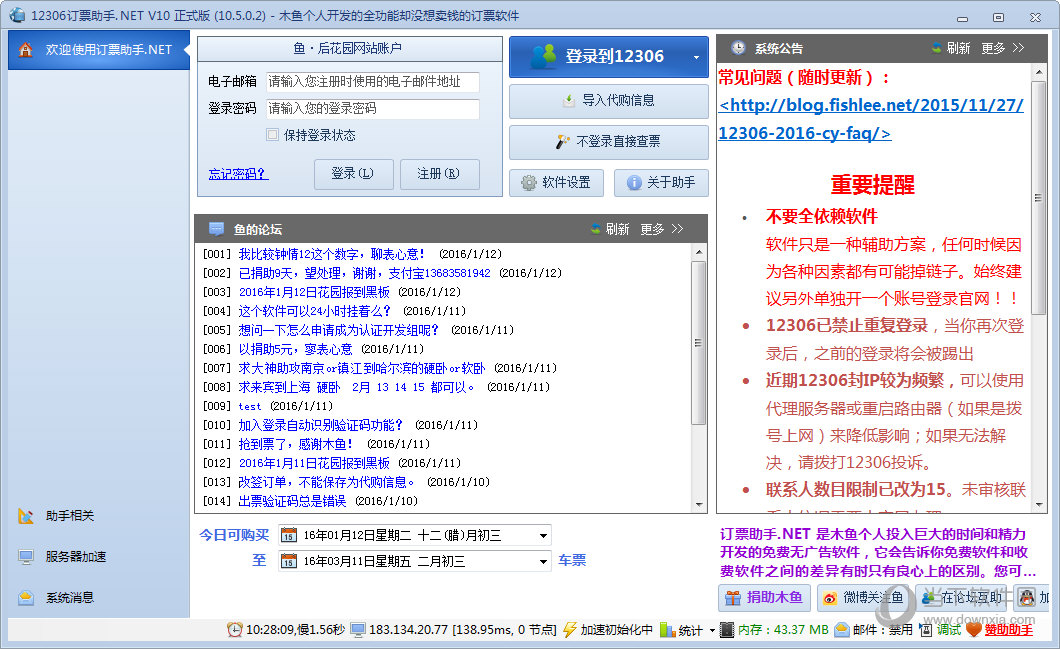The width and height of the screenshot is (1060, 649).
Task: Click the chat icon beside 鱼的论坛
Action: pyautogui.click(x=216, y=229)
